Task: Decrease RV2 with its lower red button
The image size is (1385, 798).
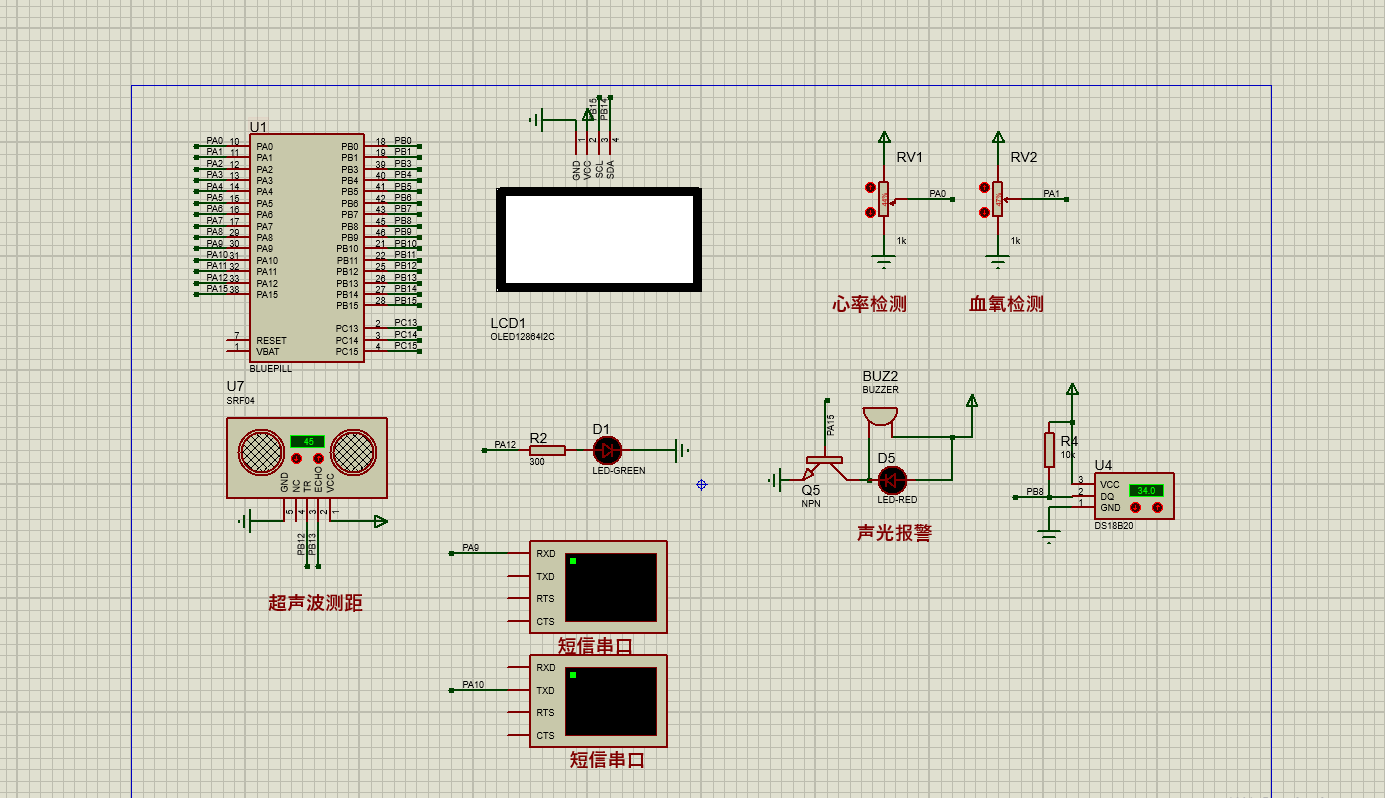Action: [x=986, y=211]
